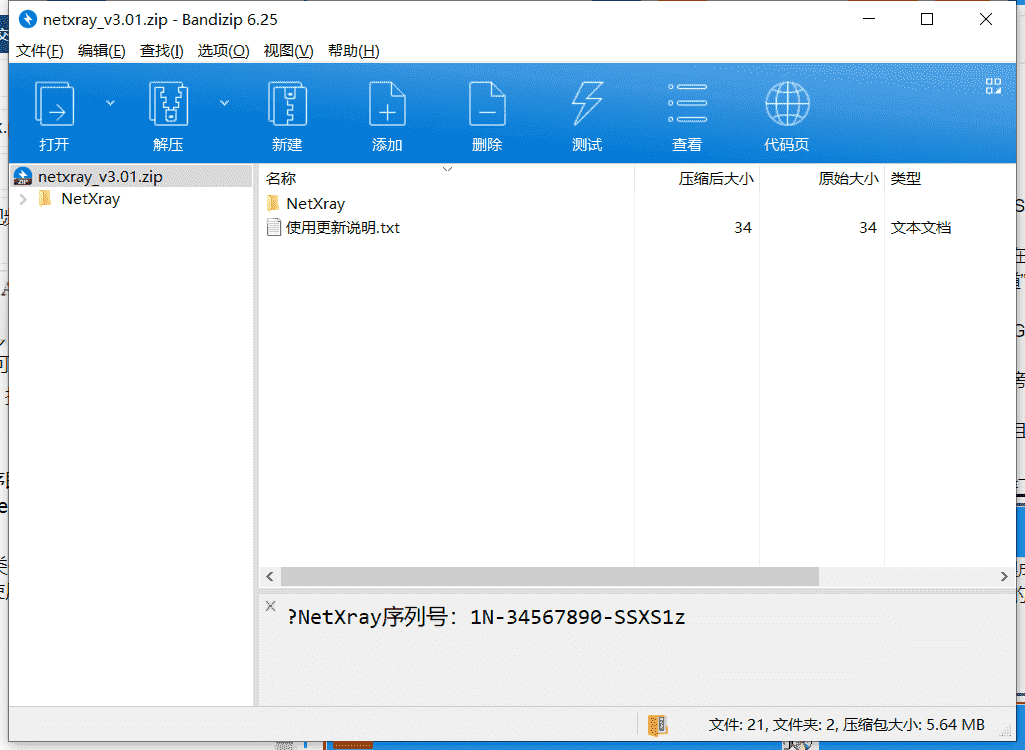Click the View (查看) list icon

click(687, 103)
